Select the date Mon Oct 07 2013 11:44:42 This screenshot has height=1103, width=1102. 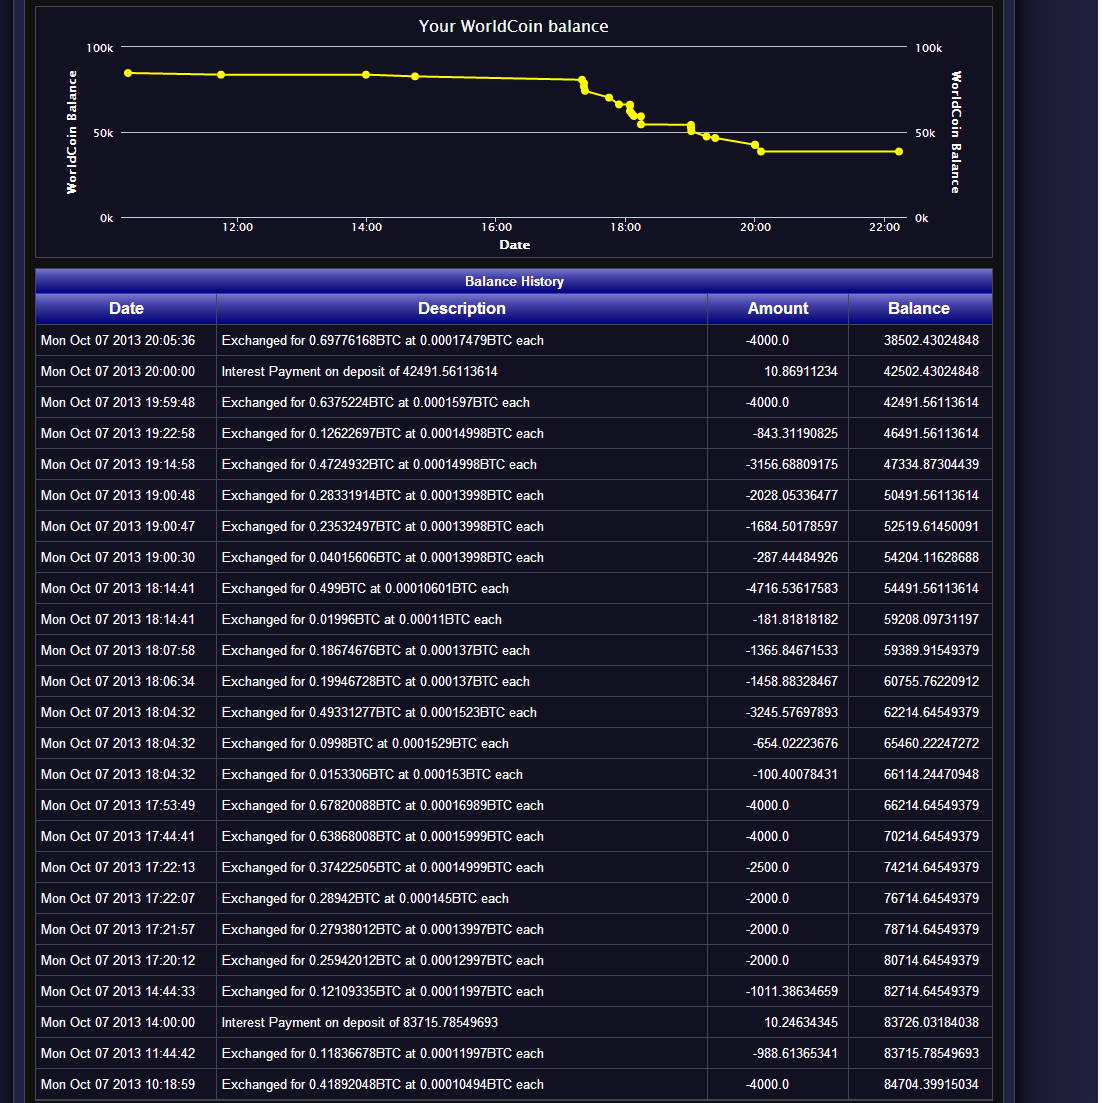[118, 1052]
